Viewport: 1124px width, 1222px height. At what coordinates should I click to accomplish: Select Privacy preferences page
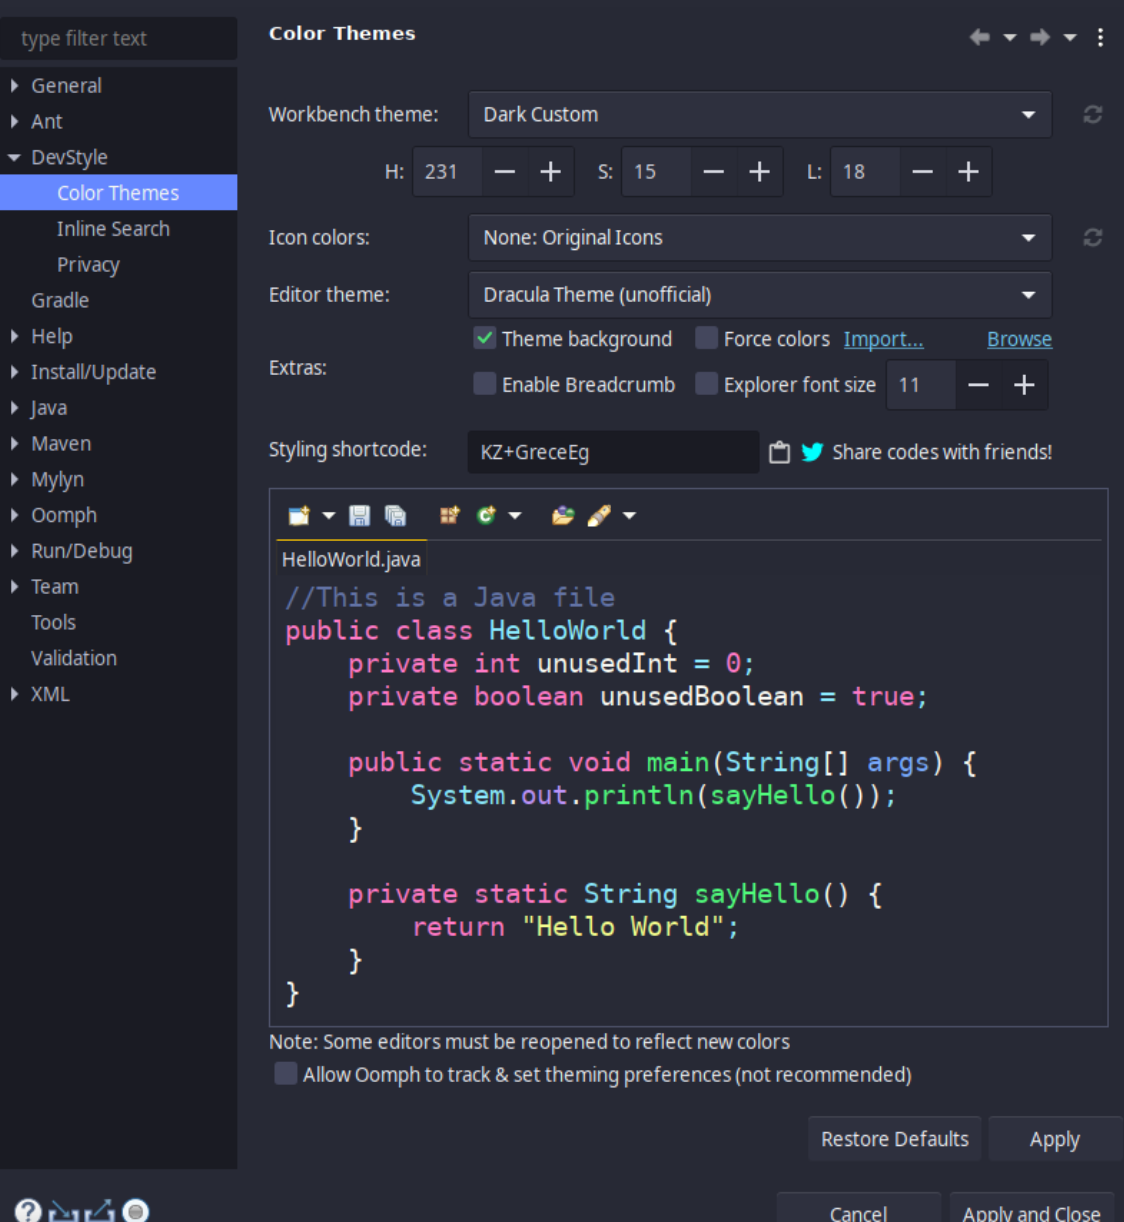[x=88, y=265]
